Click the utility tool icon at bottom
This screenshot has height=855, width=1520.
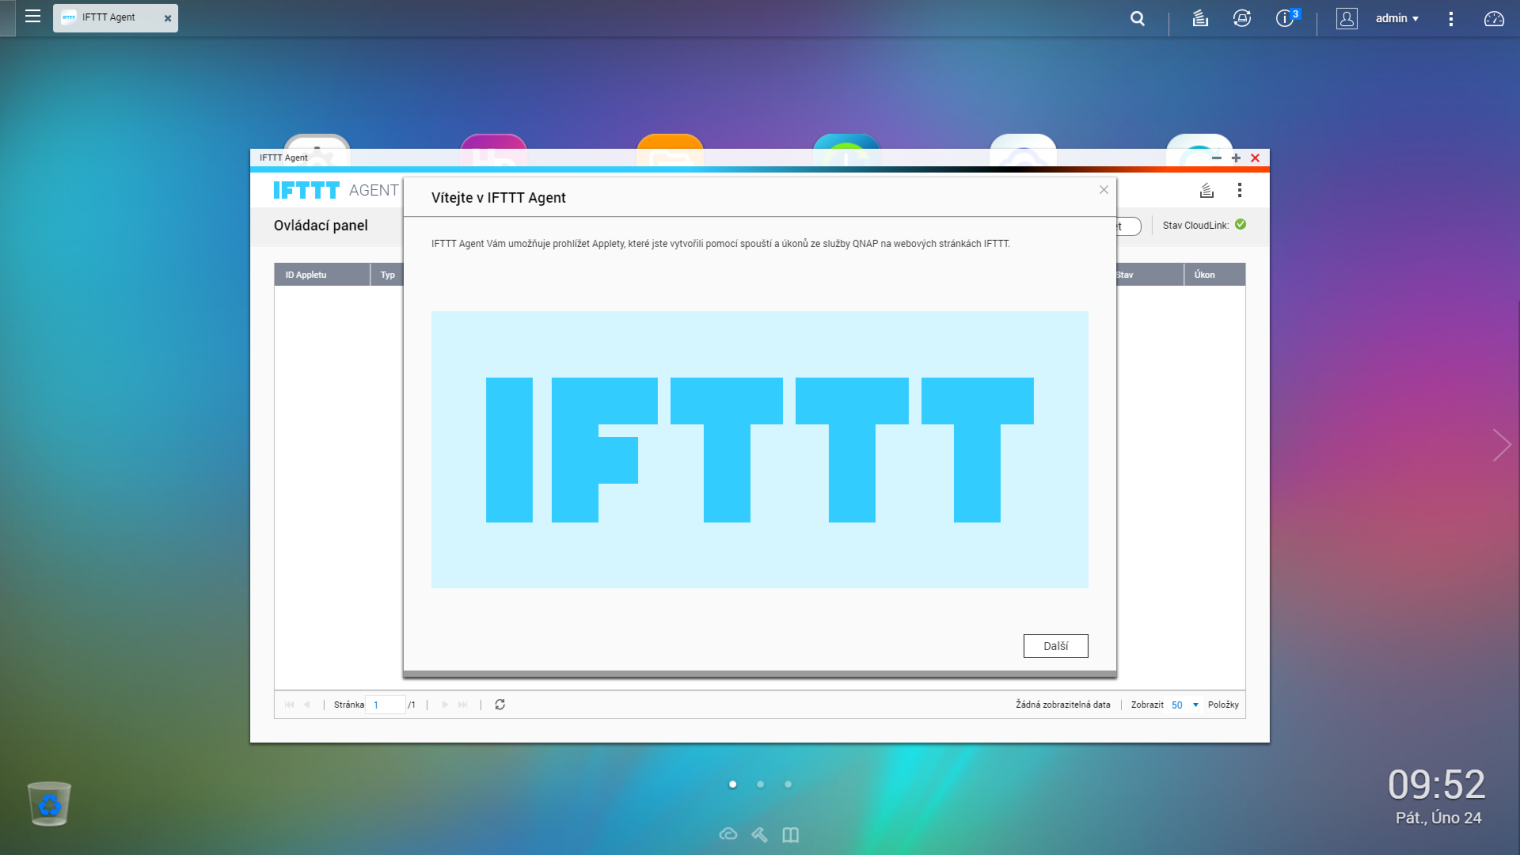tap(760, 834)
